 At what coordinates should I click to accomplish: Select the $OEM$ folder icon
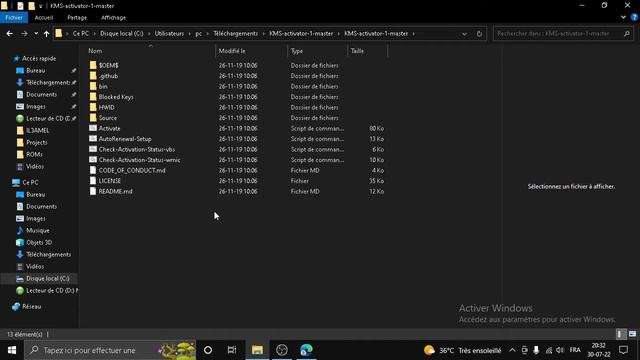[93, 65]
